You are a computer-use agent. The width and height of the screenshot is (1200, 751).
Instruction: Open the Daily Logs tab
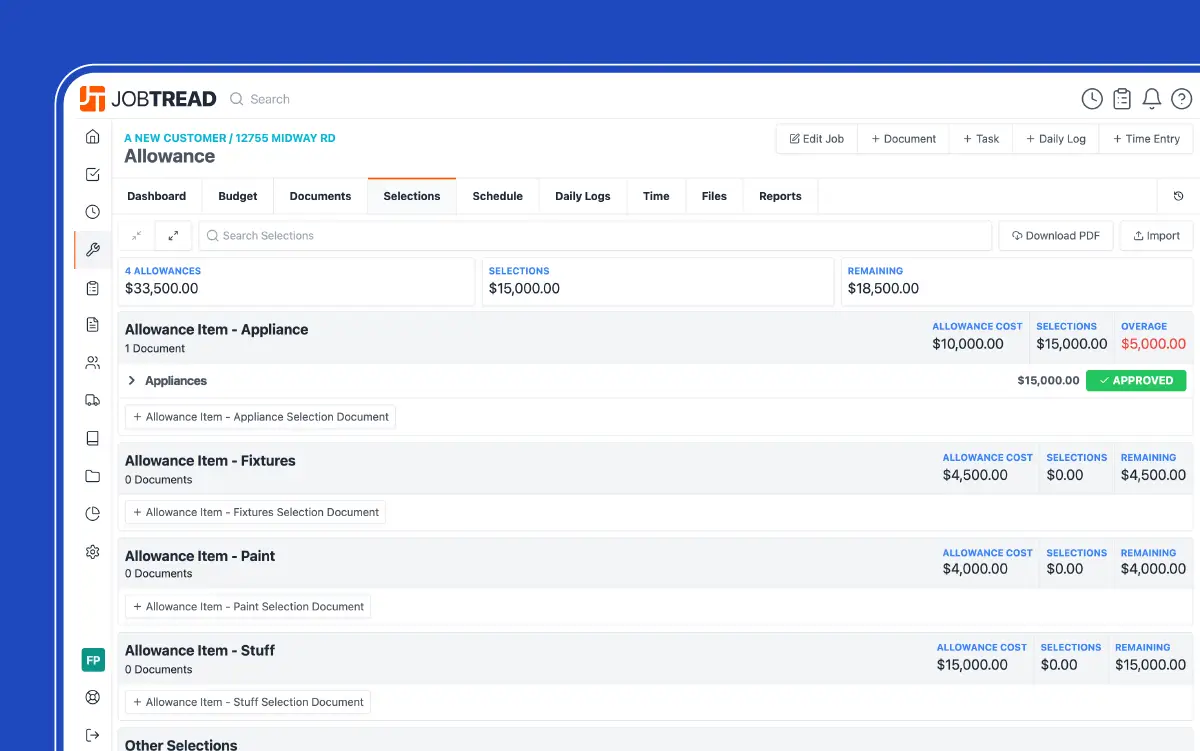click(582, 196)
